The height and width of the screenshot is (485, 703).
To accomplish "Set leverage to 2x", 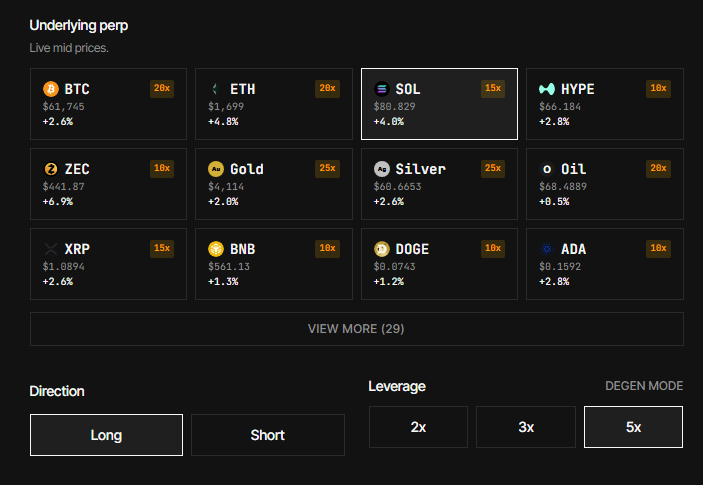I will point(418,427).
